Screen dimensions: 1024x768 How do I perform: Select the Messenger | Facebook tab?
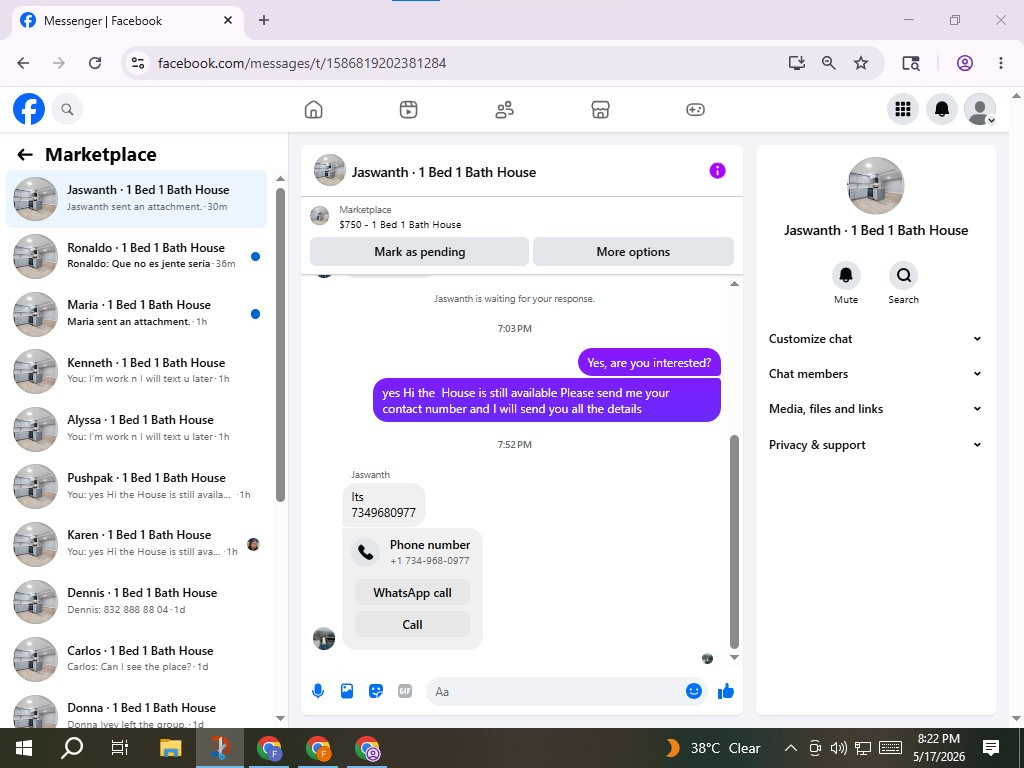[x=127, y=21]
